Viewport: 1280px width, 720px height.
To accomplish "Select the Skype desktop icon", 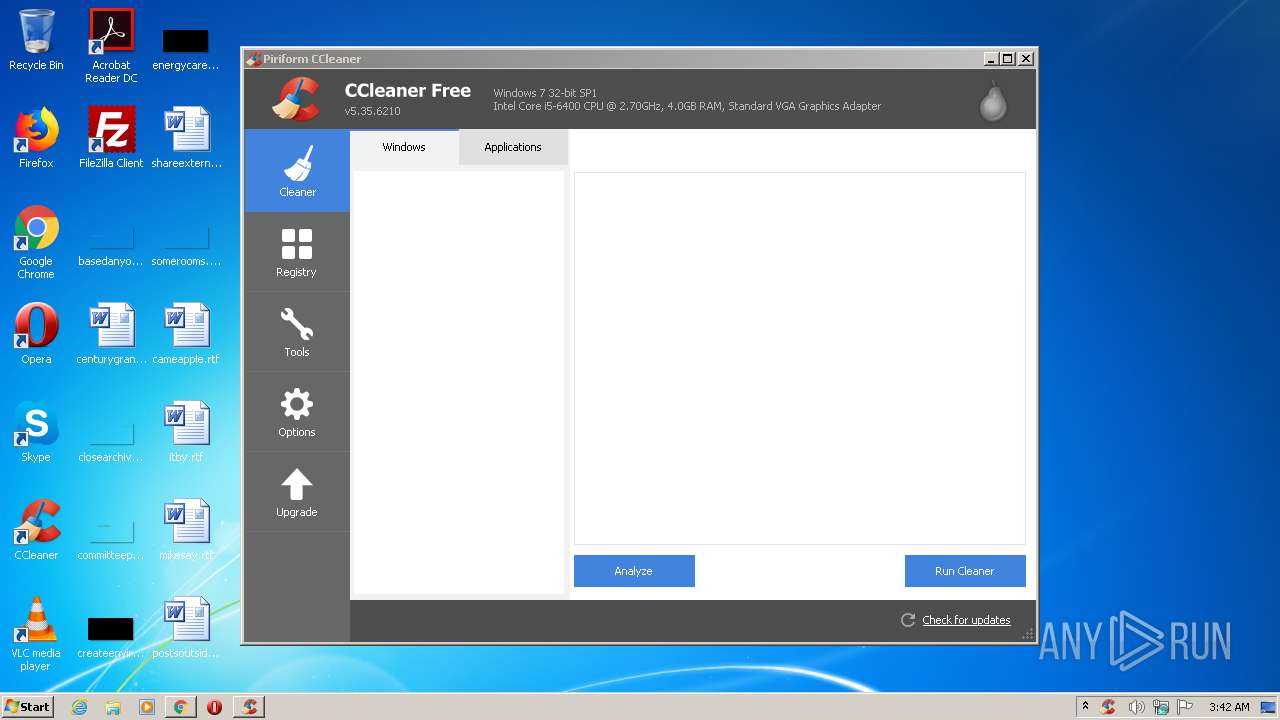I will 36,432.
